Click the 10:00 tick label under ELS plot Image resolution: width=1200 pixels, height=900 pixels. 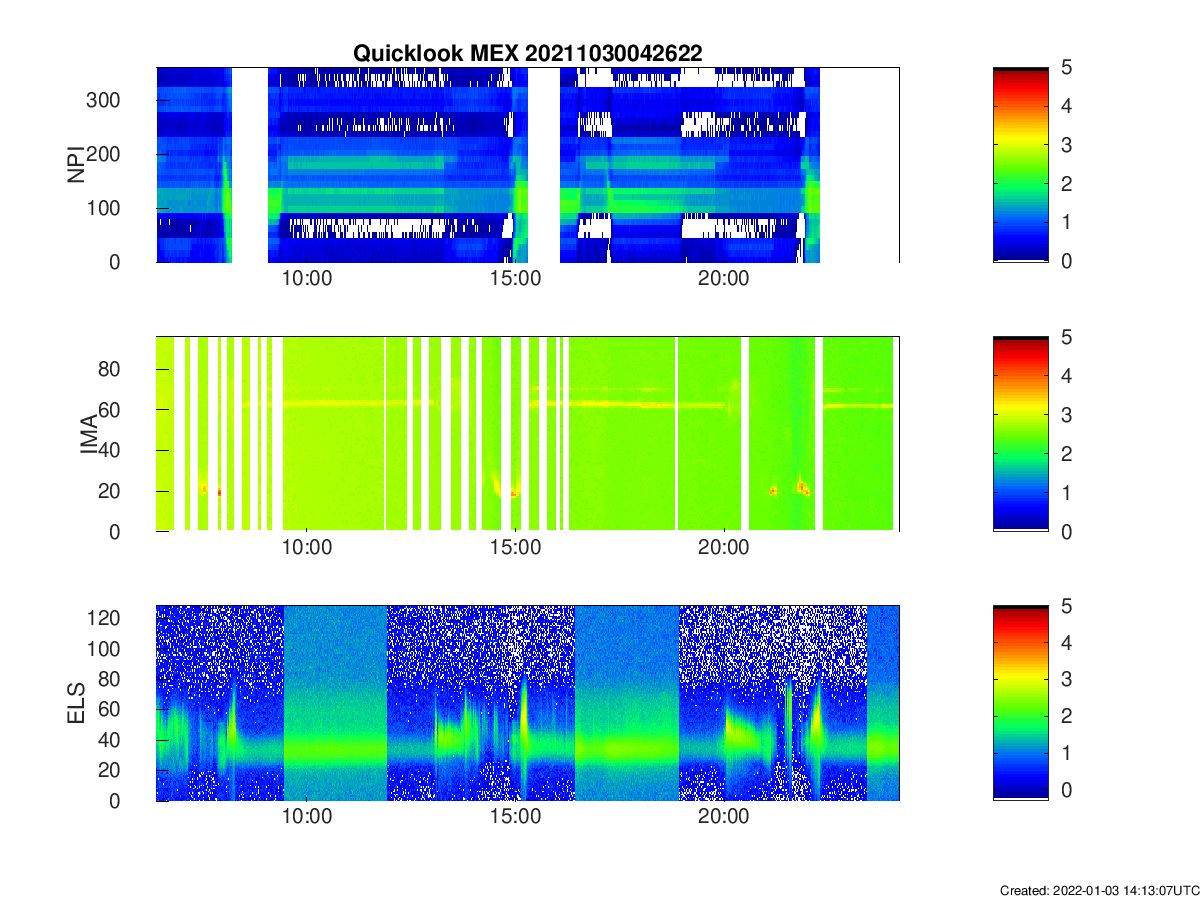click(307, 817)
